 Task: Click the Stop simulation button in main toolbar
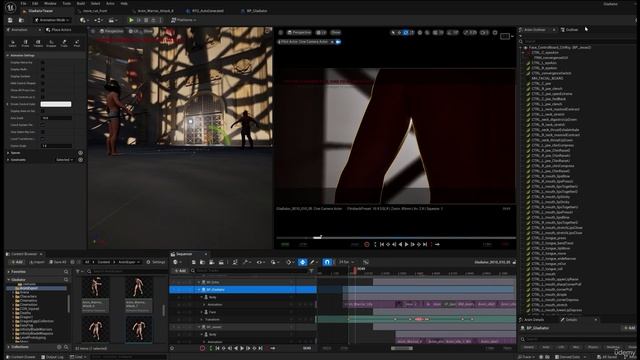[146, 20]
